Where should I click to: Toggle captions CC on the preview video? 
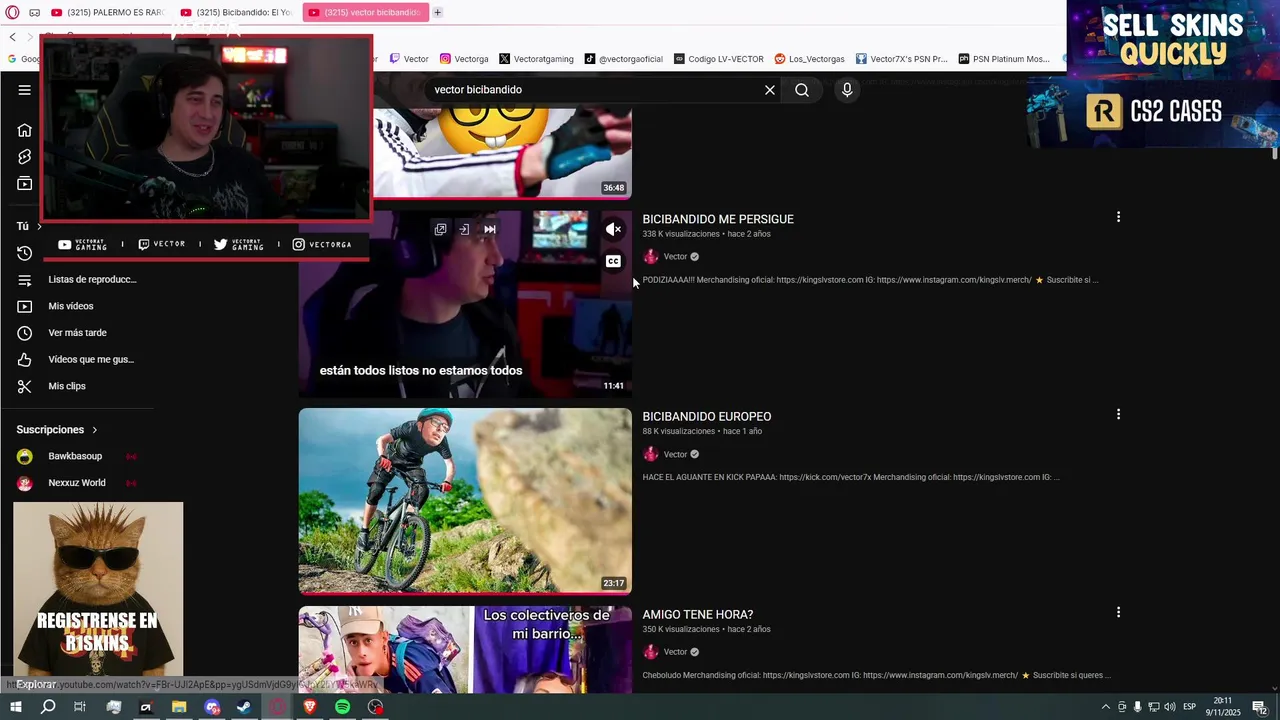click(614, 261)
